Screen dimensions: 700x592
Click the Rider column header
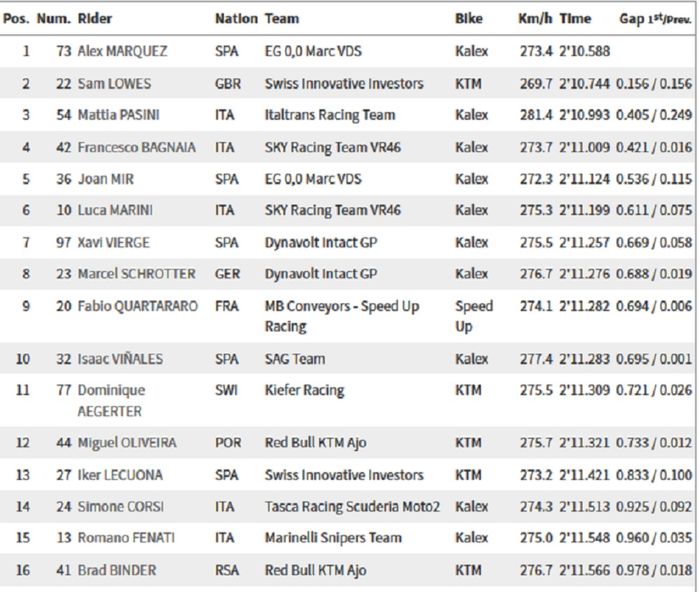click(x=95, y=18)
